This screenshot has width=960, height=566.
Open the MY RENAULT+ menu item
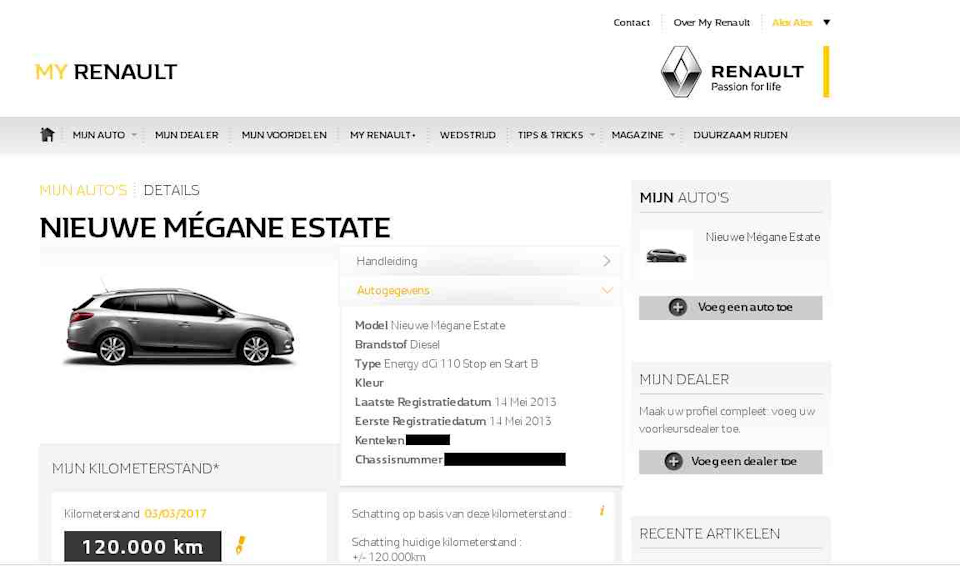[x=383, y=135]
